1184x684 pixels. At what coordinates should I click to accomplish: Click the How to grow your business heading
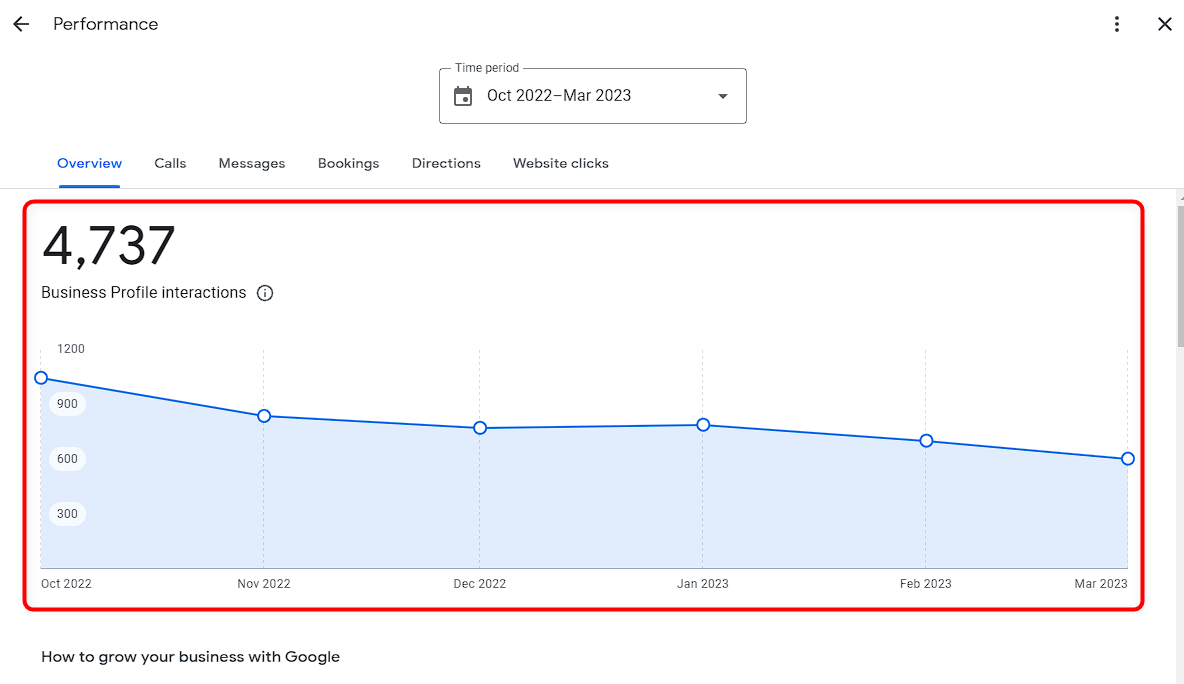190,656
